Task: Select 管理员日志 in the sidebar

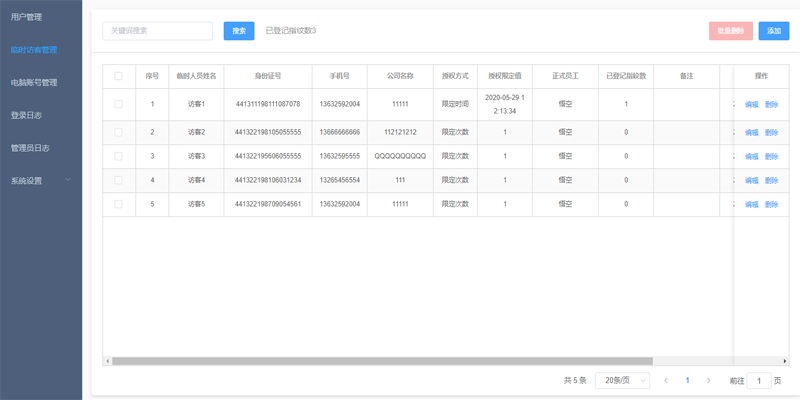Action: 30,148
